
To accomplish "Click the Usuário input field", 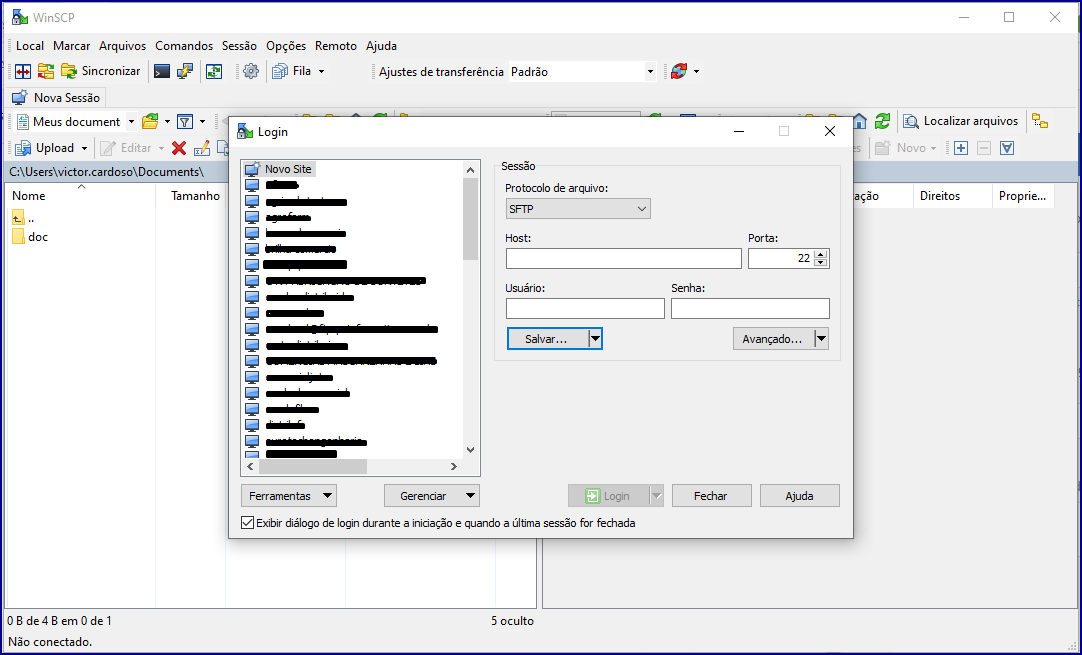I will [585, 309].
